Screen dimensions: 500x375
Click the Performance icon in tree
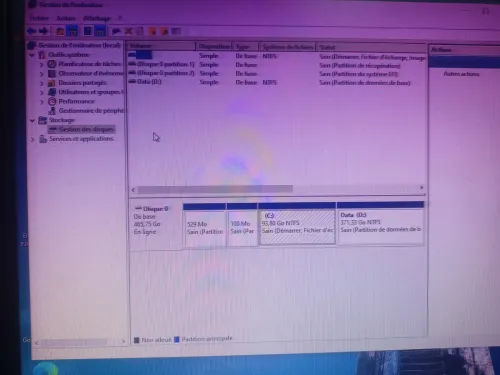click(52, 101)
